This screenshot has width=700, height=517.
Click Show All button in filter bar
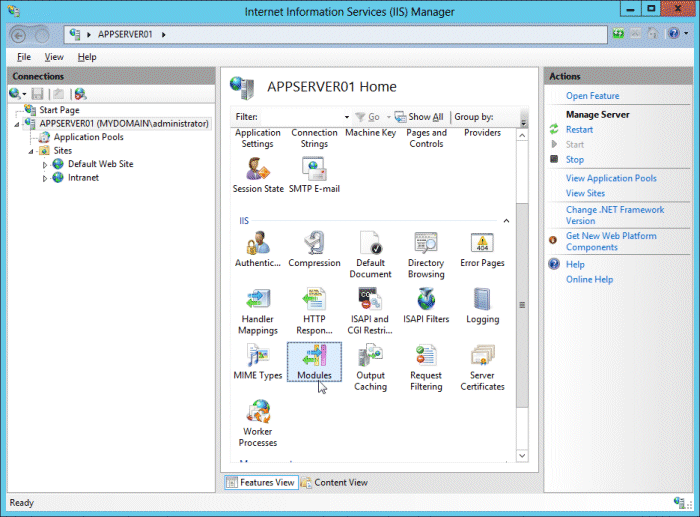[x=419, y=117]
